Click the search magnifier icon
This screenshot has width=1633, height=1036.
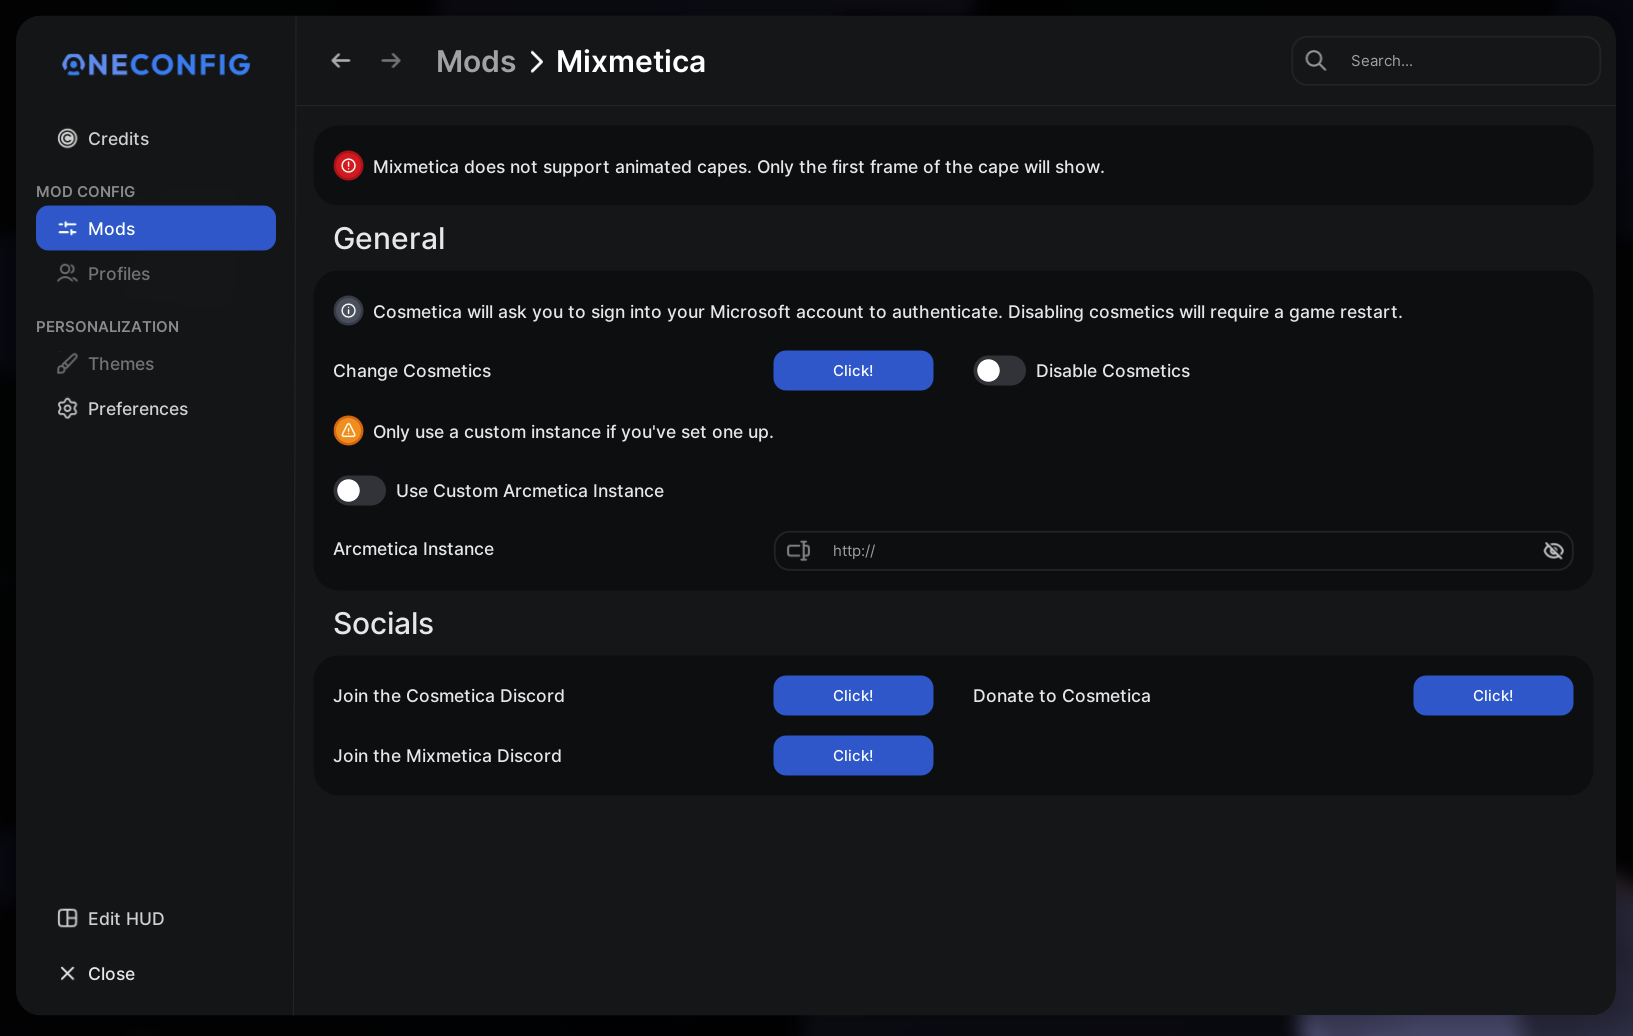point(1316,61)
